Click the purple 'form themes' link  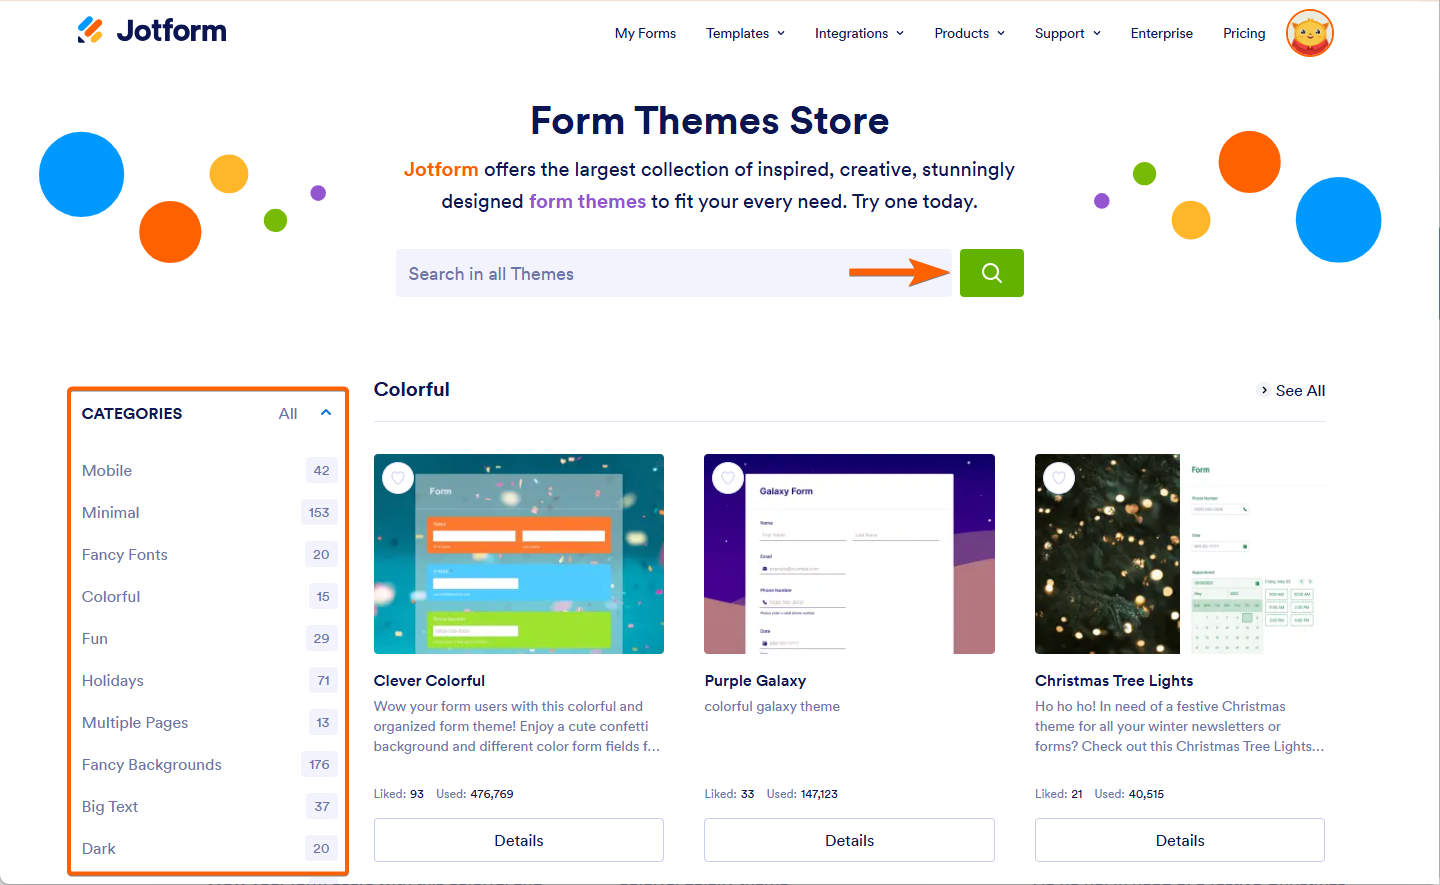pyautogui.click(x=587, y=201)
